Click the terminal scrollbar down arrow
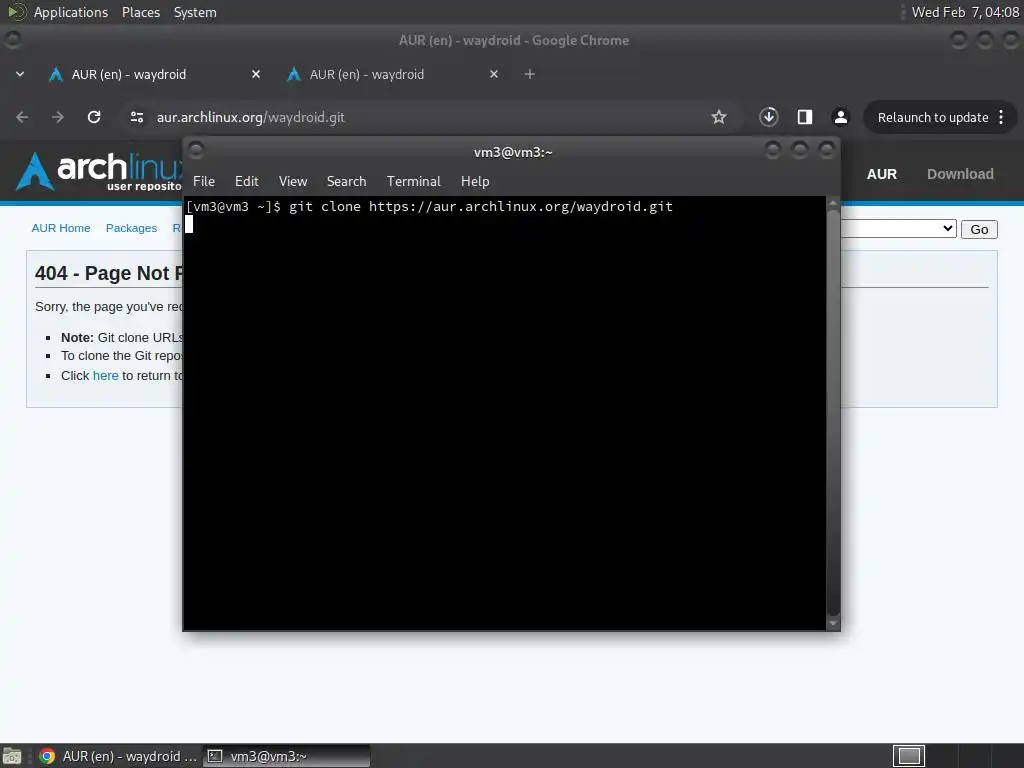 833,624
